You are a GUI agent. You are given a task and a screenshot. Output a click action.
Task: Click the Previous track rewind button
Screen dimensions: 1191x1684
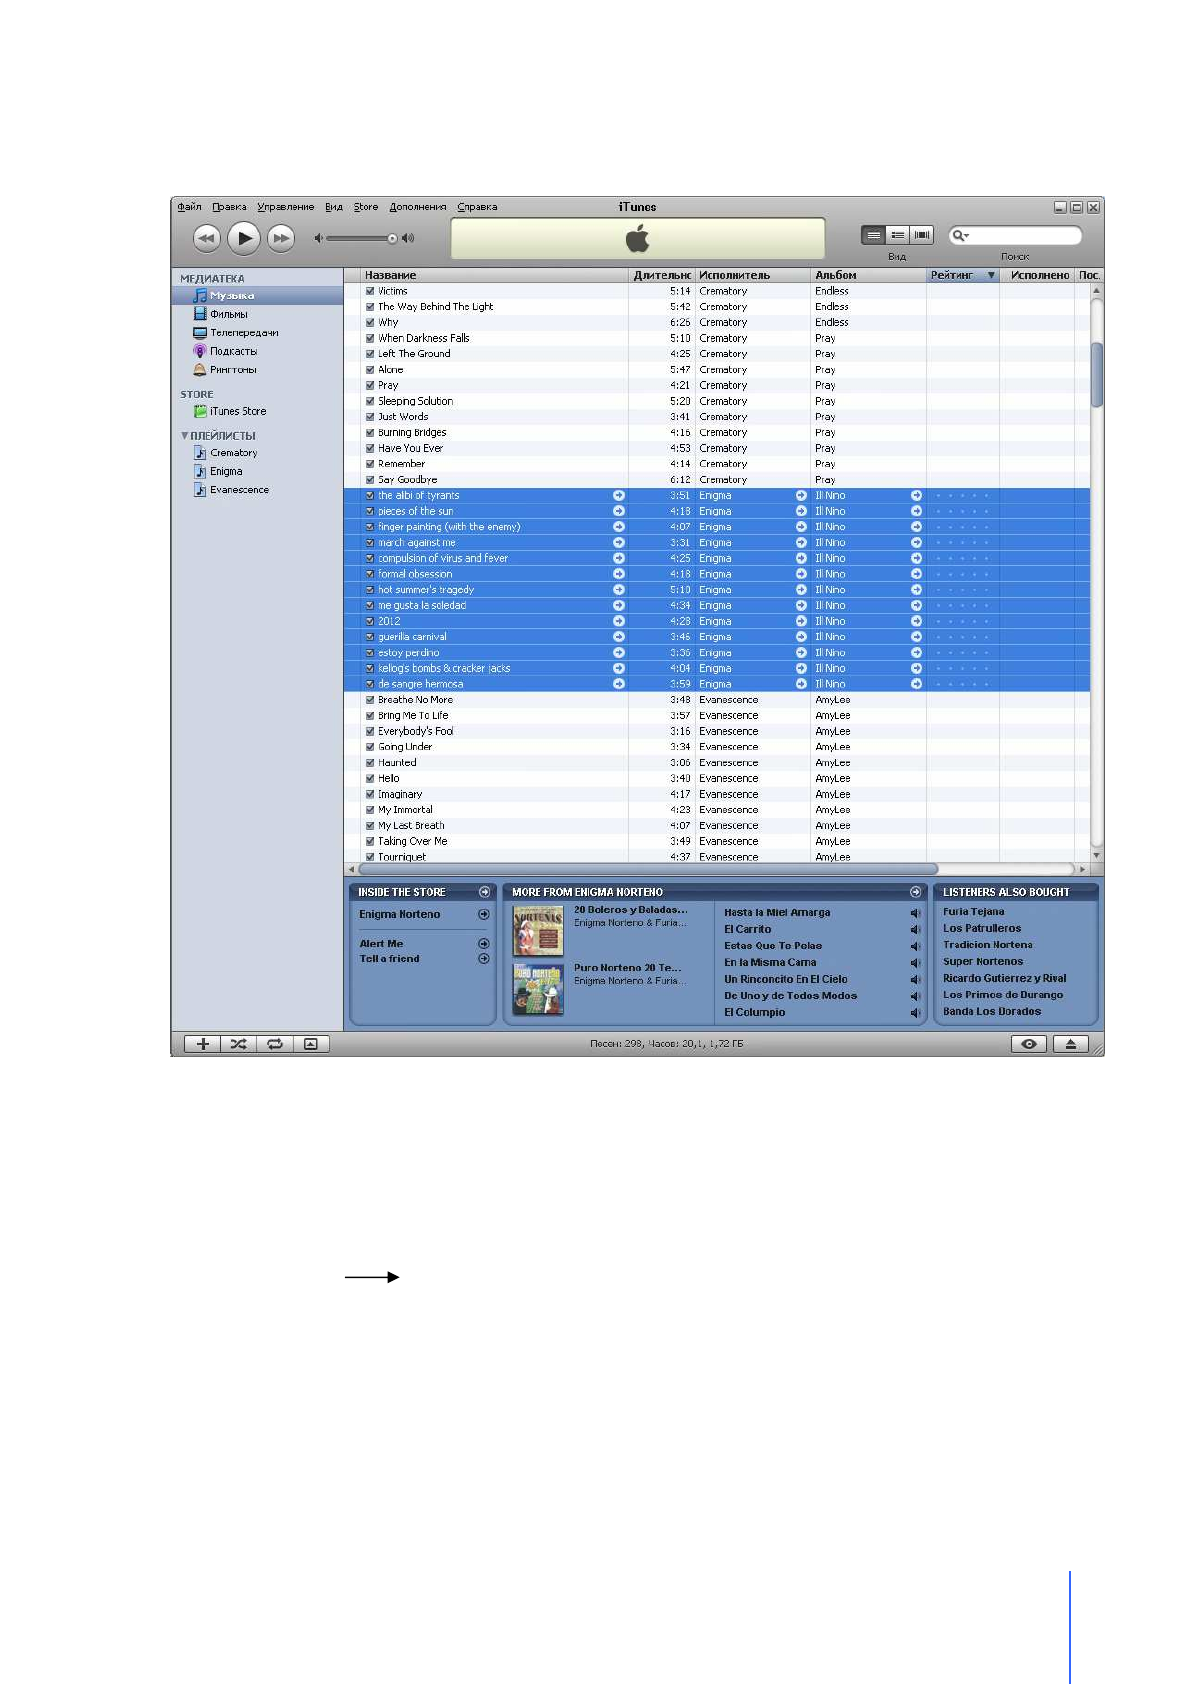[x=207, y=238]
